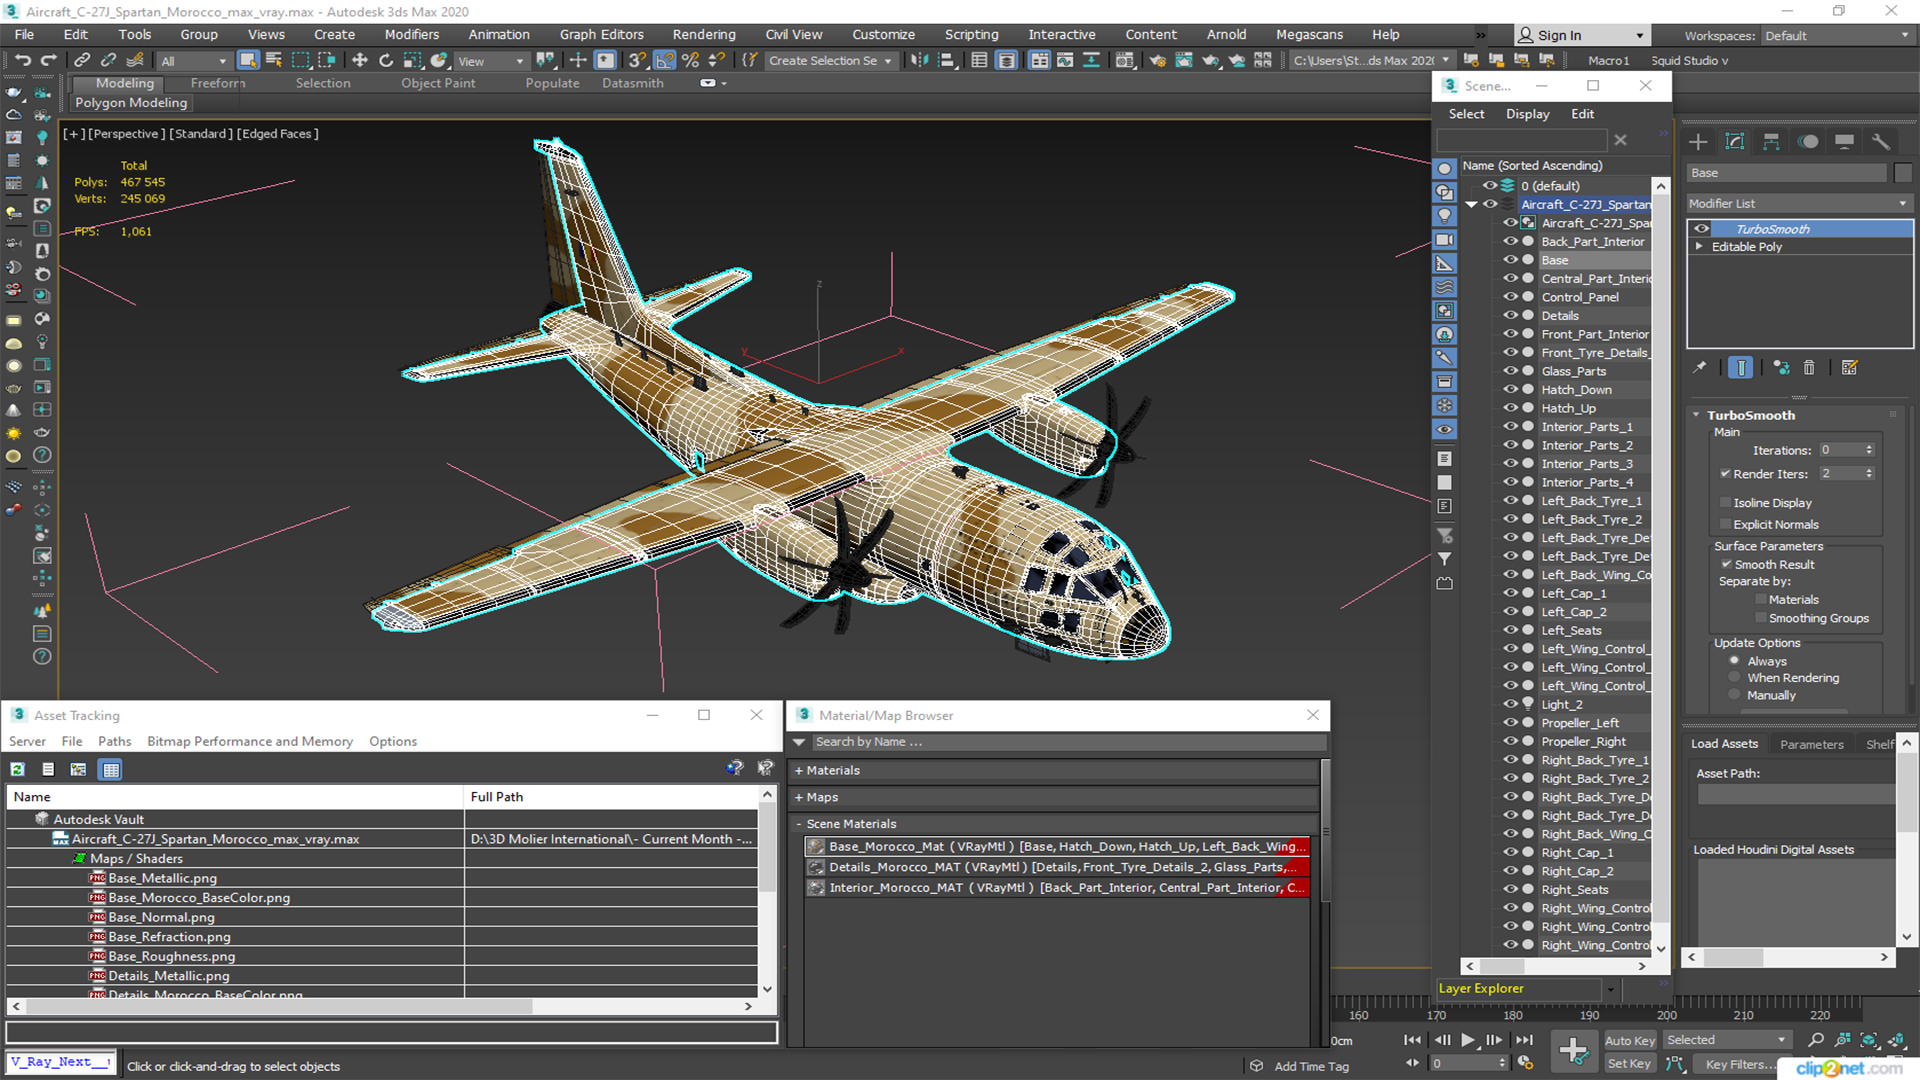
Task: Remove modifier with trash icon
Action: pyautogui.click(x=1809, y=368)
